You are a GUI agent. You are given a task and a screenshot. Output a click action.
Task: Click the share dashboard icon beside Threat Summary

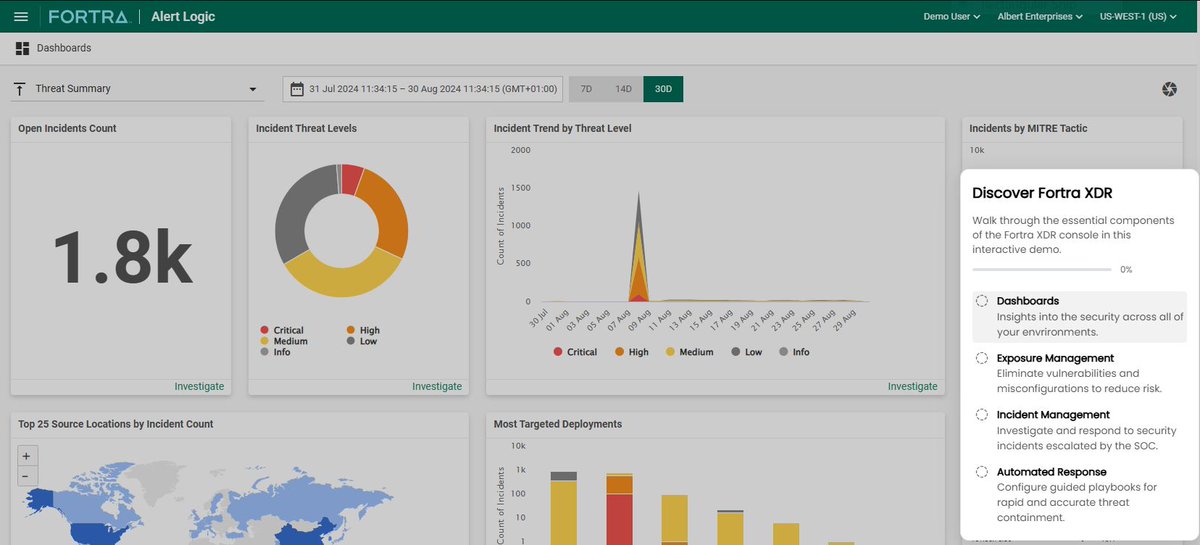tap(19, 89)
